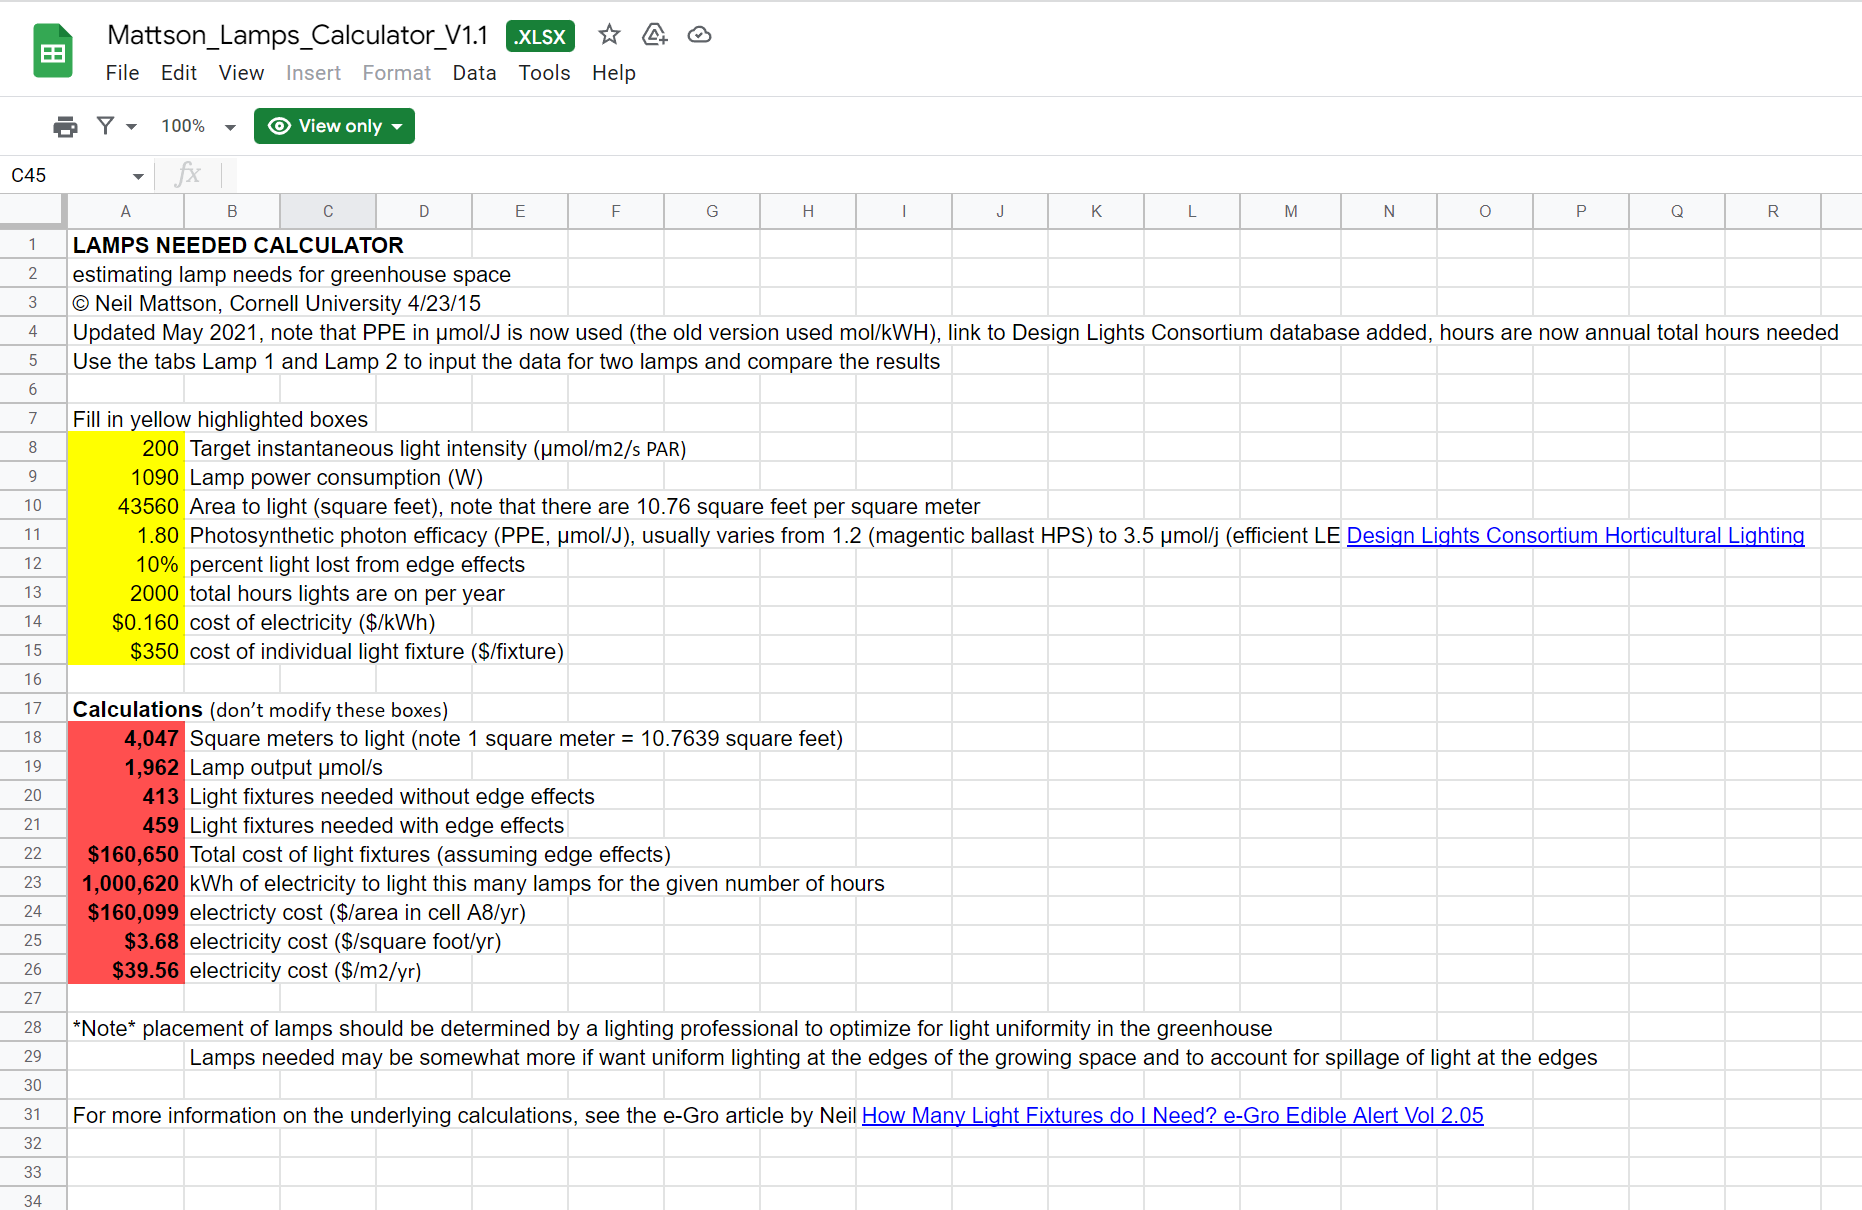The height and width of the screenshot is (1210, 1862).
Task: Select row 18 header
Action: [33, 738]
